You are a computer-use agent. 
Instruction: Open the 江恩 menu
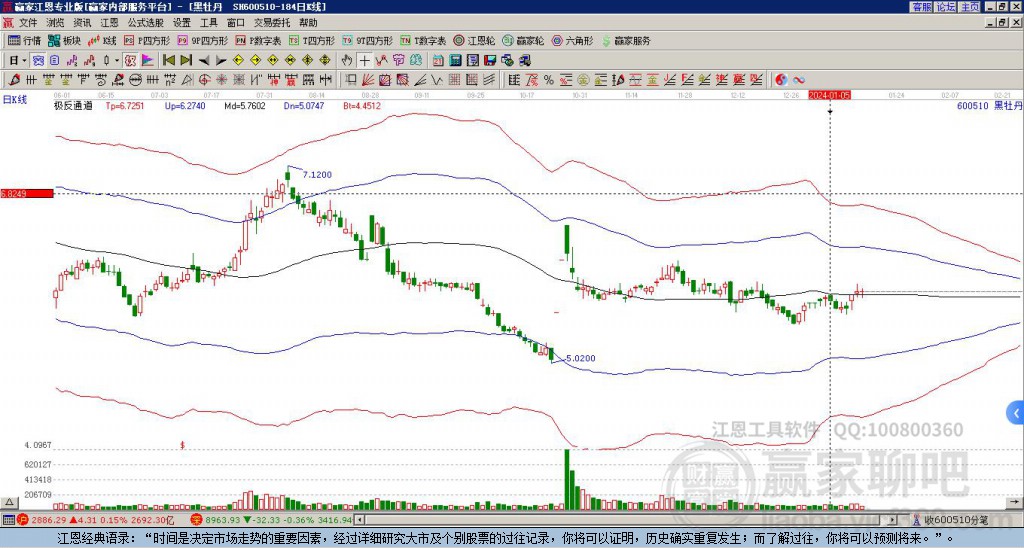[110, 23]
